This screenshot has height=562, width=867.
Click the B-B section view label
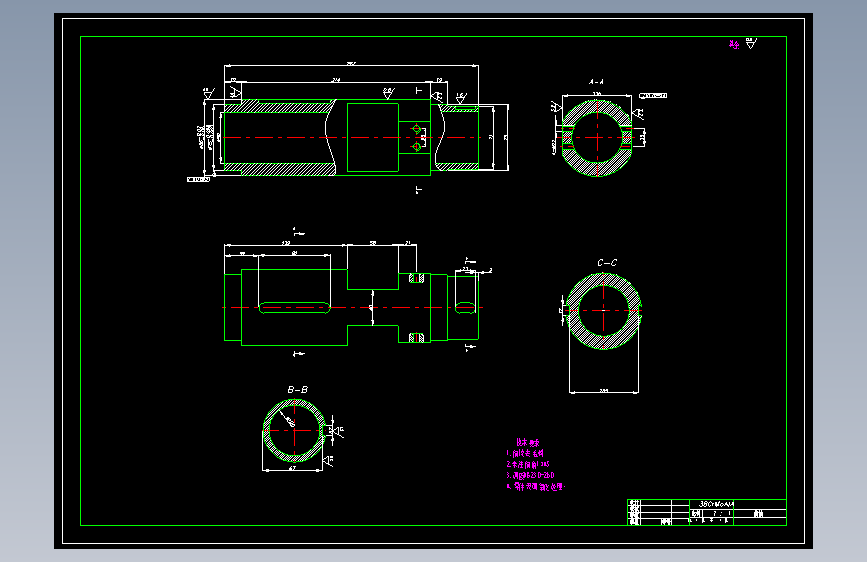coord(297,390)
